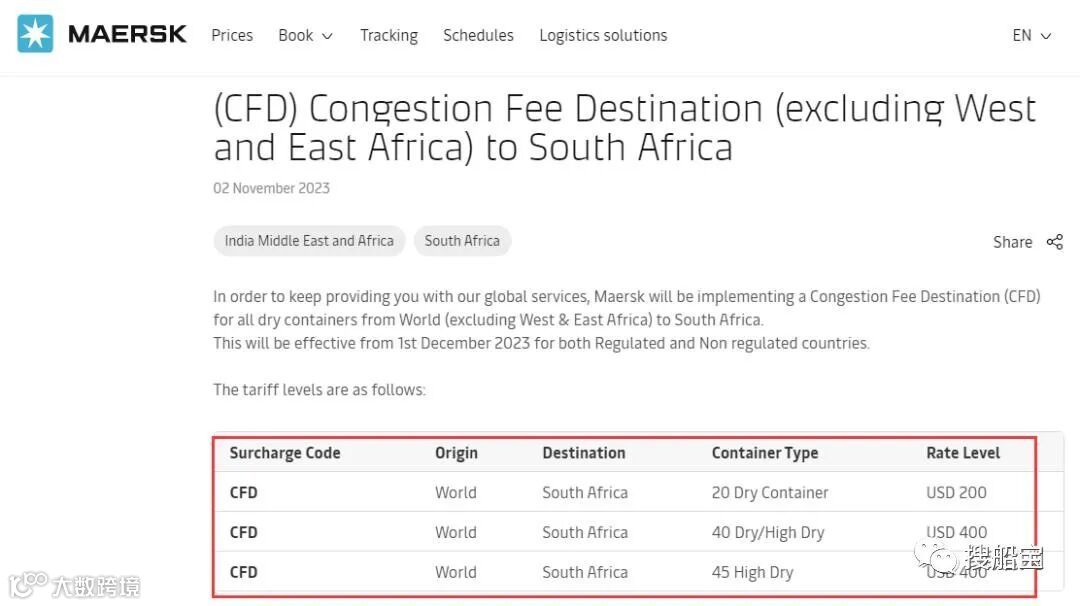Viewport: 1080px width, 606px height.
Task: Open the Schedules menu item
Action: [478, 35]
